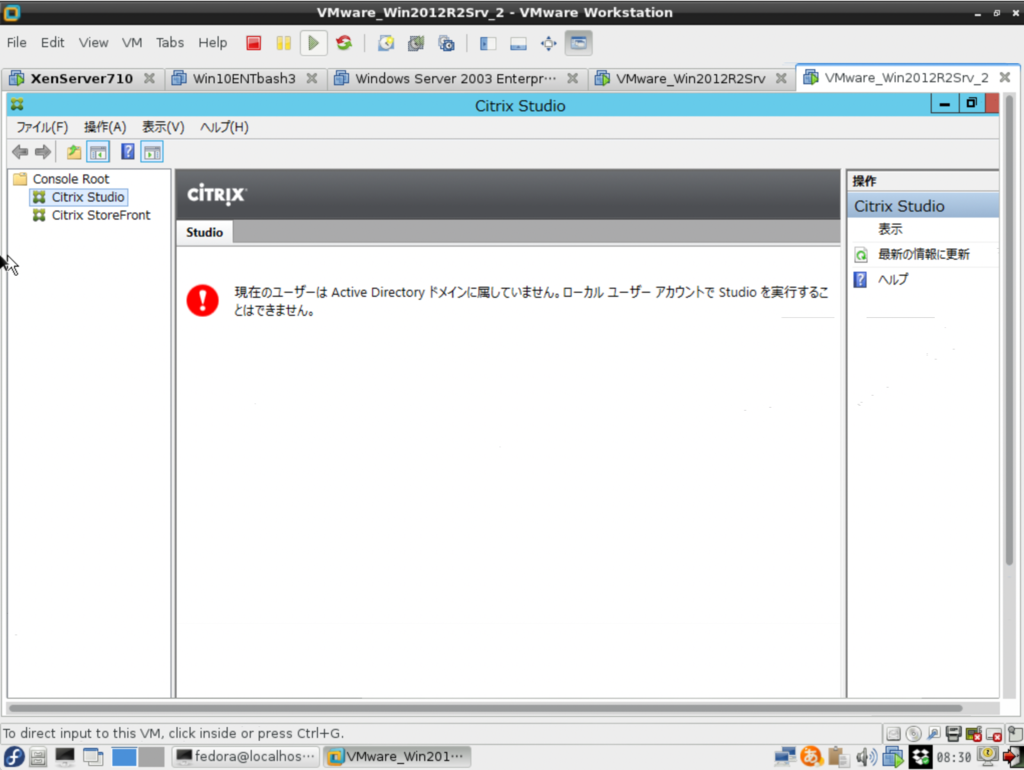Power off VM with red stop icon

coord(254,43)
